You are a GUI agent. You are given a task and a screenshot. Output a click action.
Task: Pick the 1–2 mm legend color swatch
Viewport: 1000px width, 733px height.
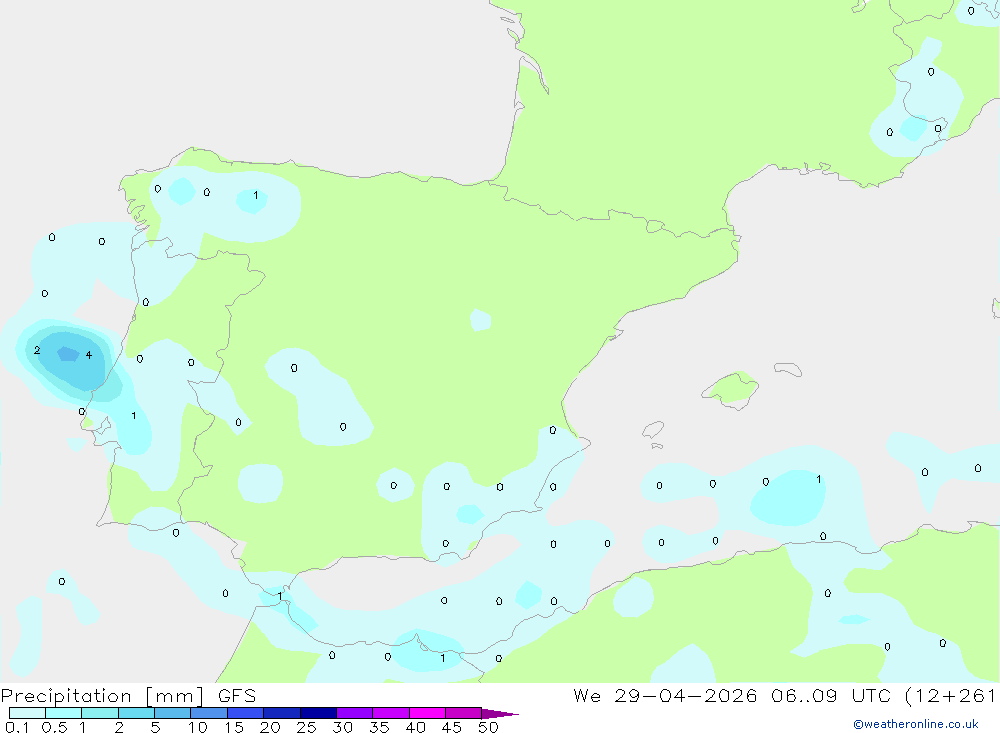click(100, 713)
